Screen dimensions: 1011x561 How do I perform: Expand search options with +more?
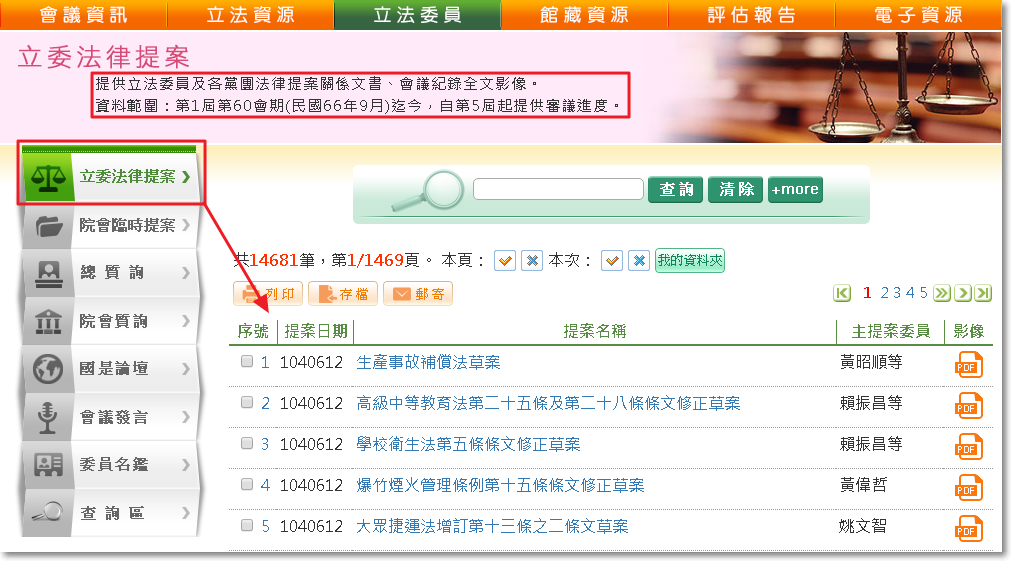(795, 189)
